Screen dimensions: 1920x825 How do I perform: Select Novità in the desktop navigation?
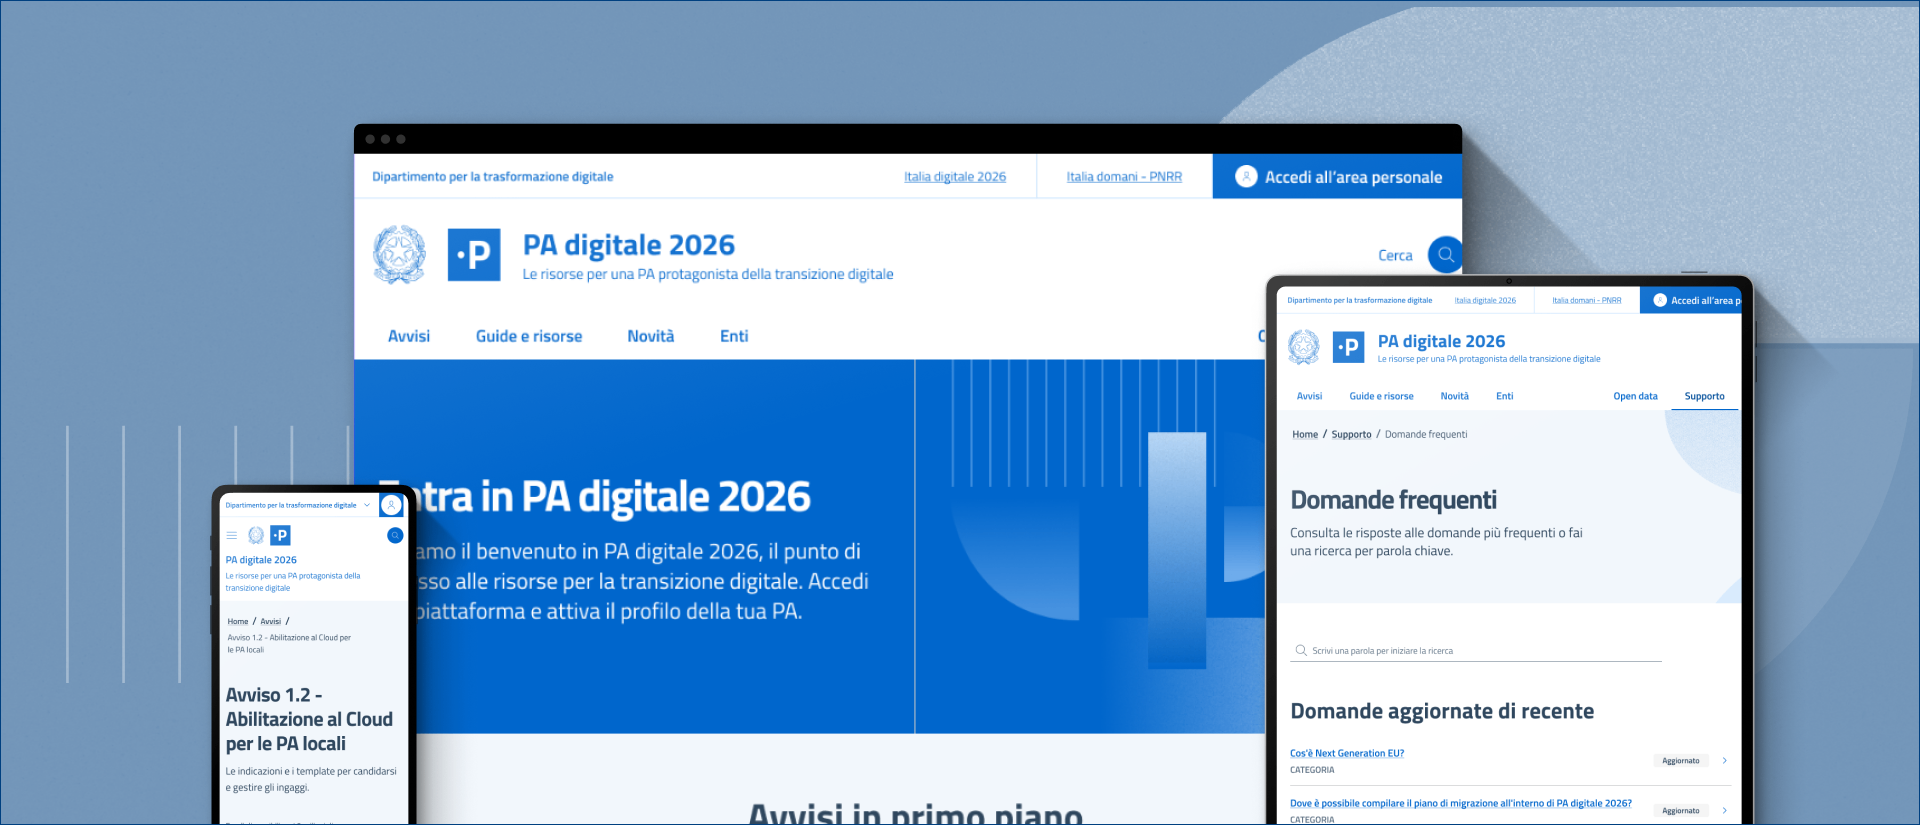pos(651,336)
